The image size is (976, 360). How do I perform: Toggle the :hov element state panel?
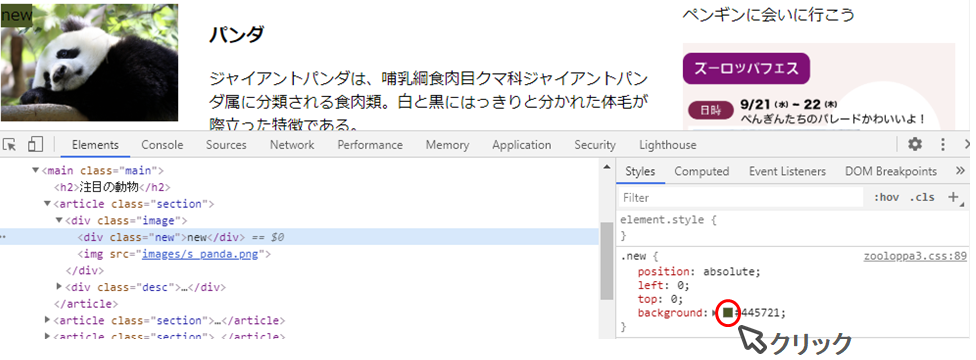886,197
